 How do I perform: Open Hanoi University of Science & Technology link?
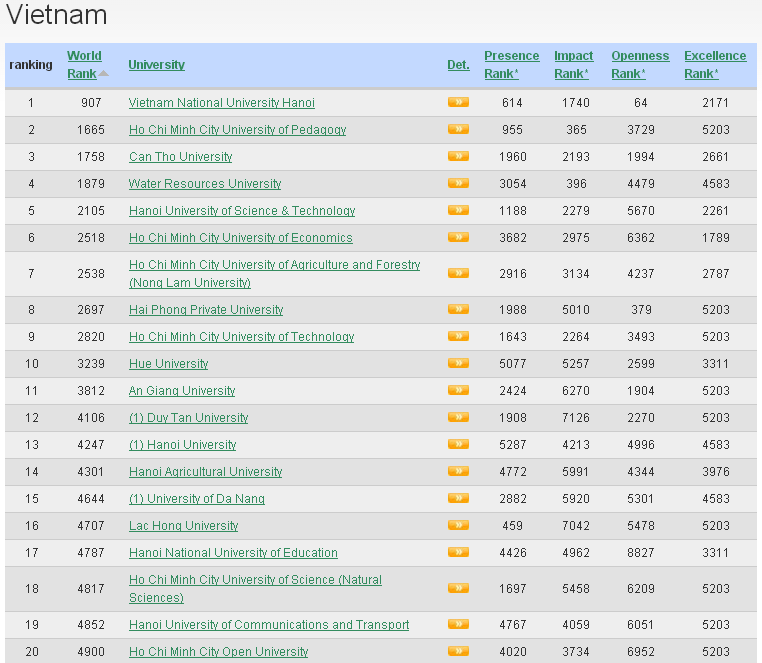point(241,211)
